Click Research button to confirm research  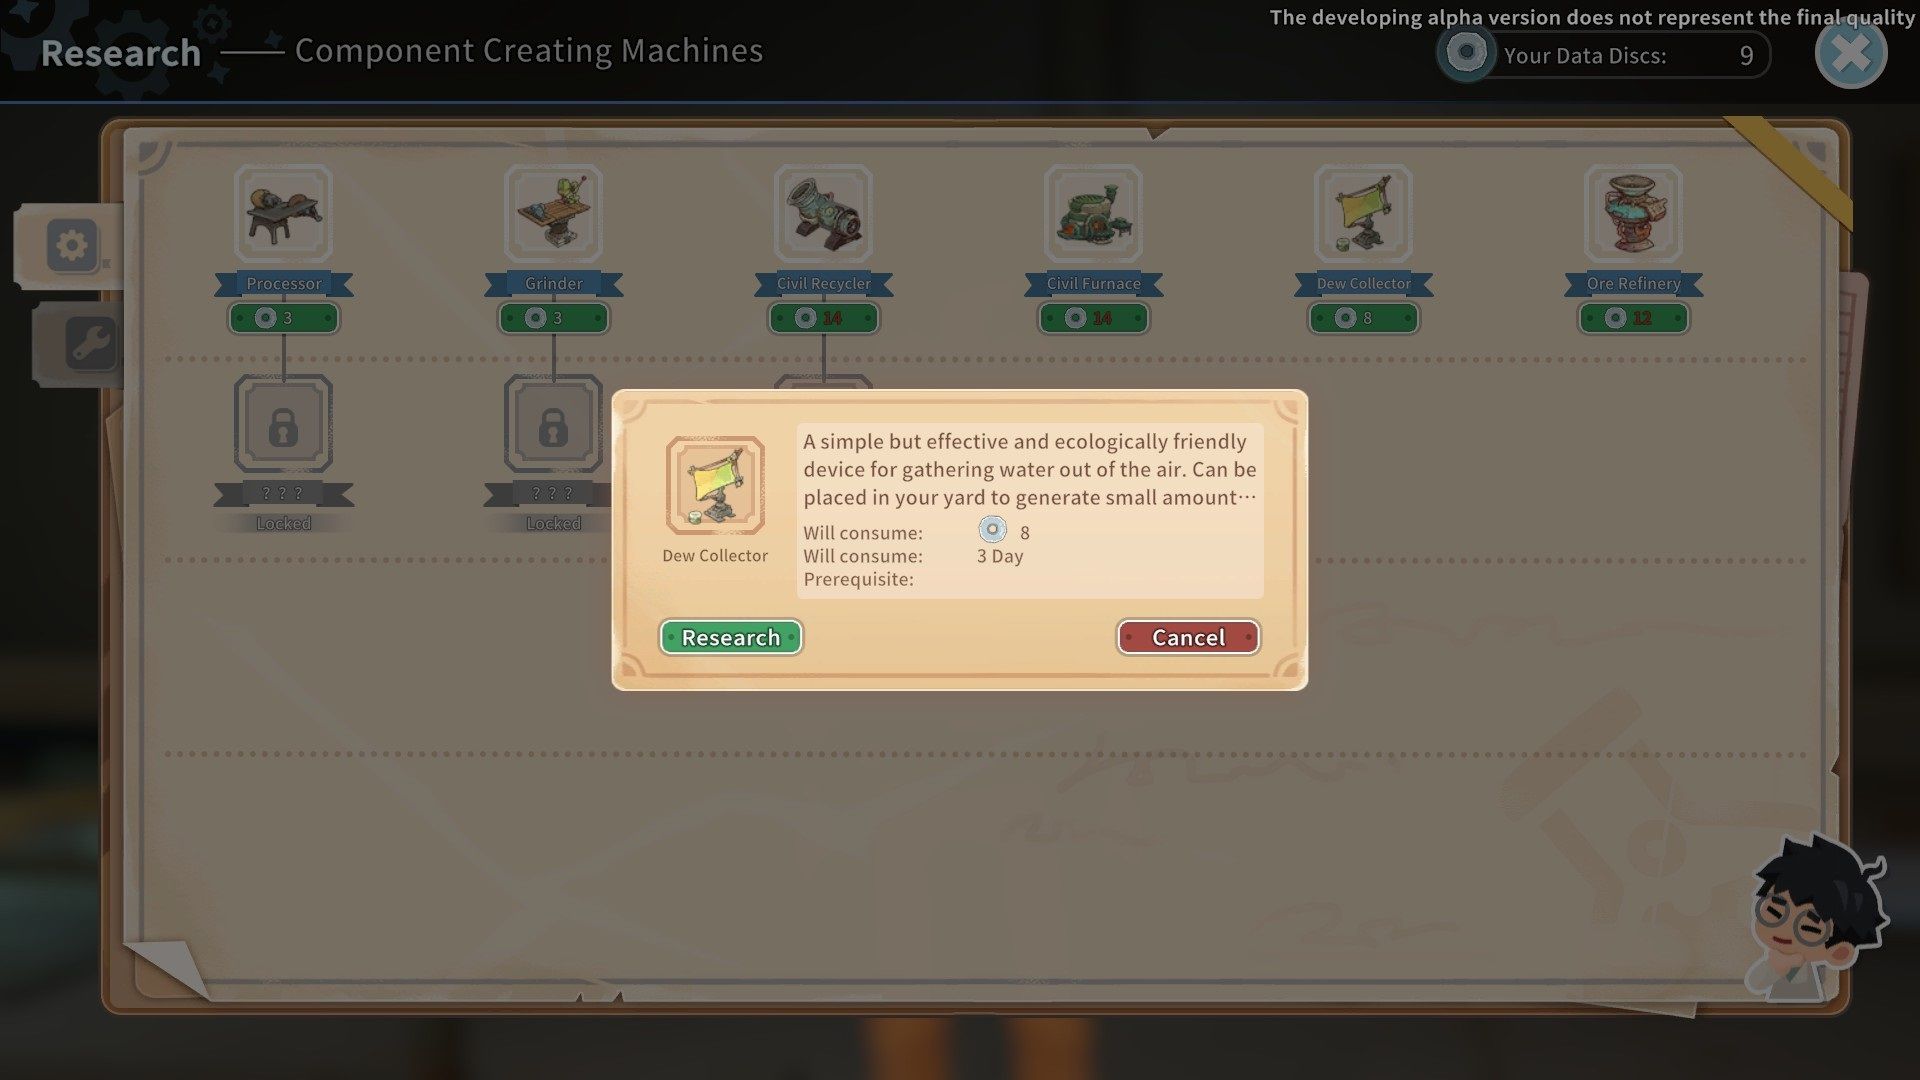coord(732,638)
